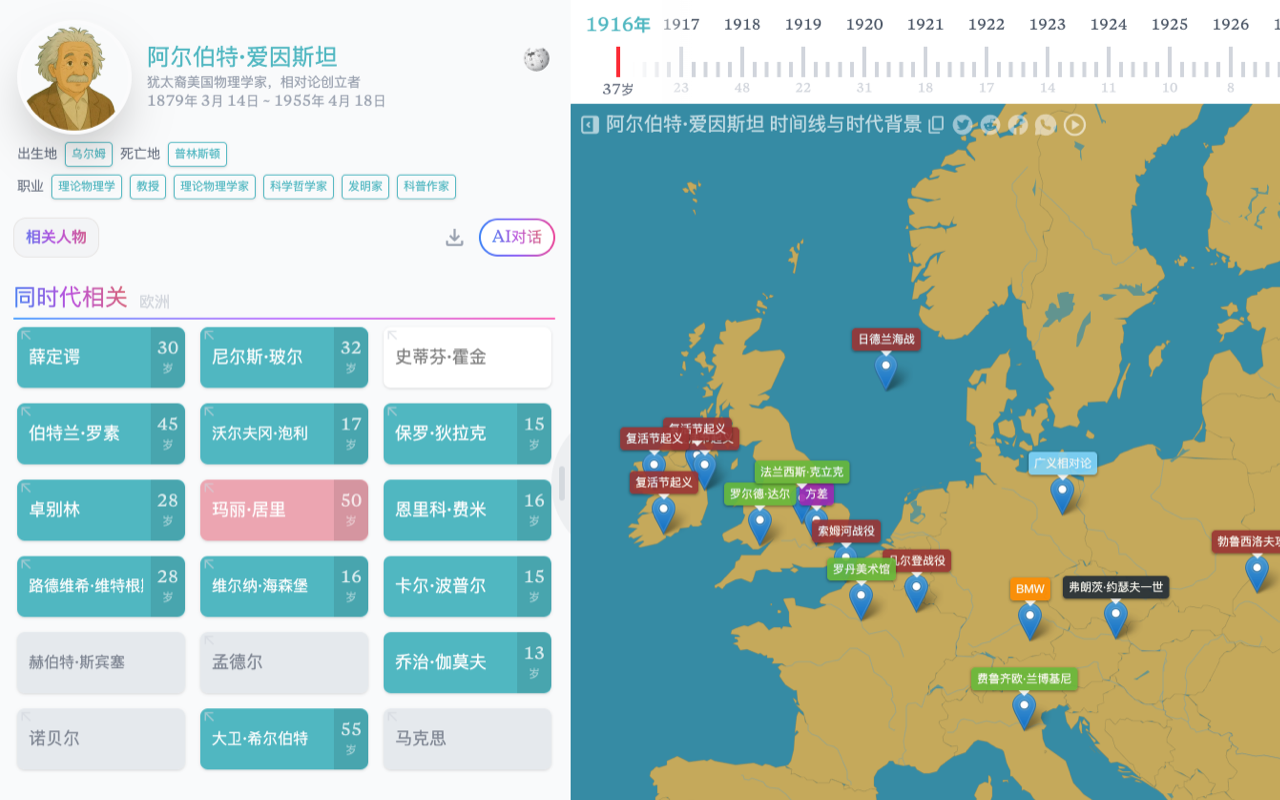The width and height of the screenshot is (1280, 800).
Task: Copy the timeline title with the copy icon
Action: pos(936,125)
